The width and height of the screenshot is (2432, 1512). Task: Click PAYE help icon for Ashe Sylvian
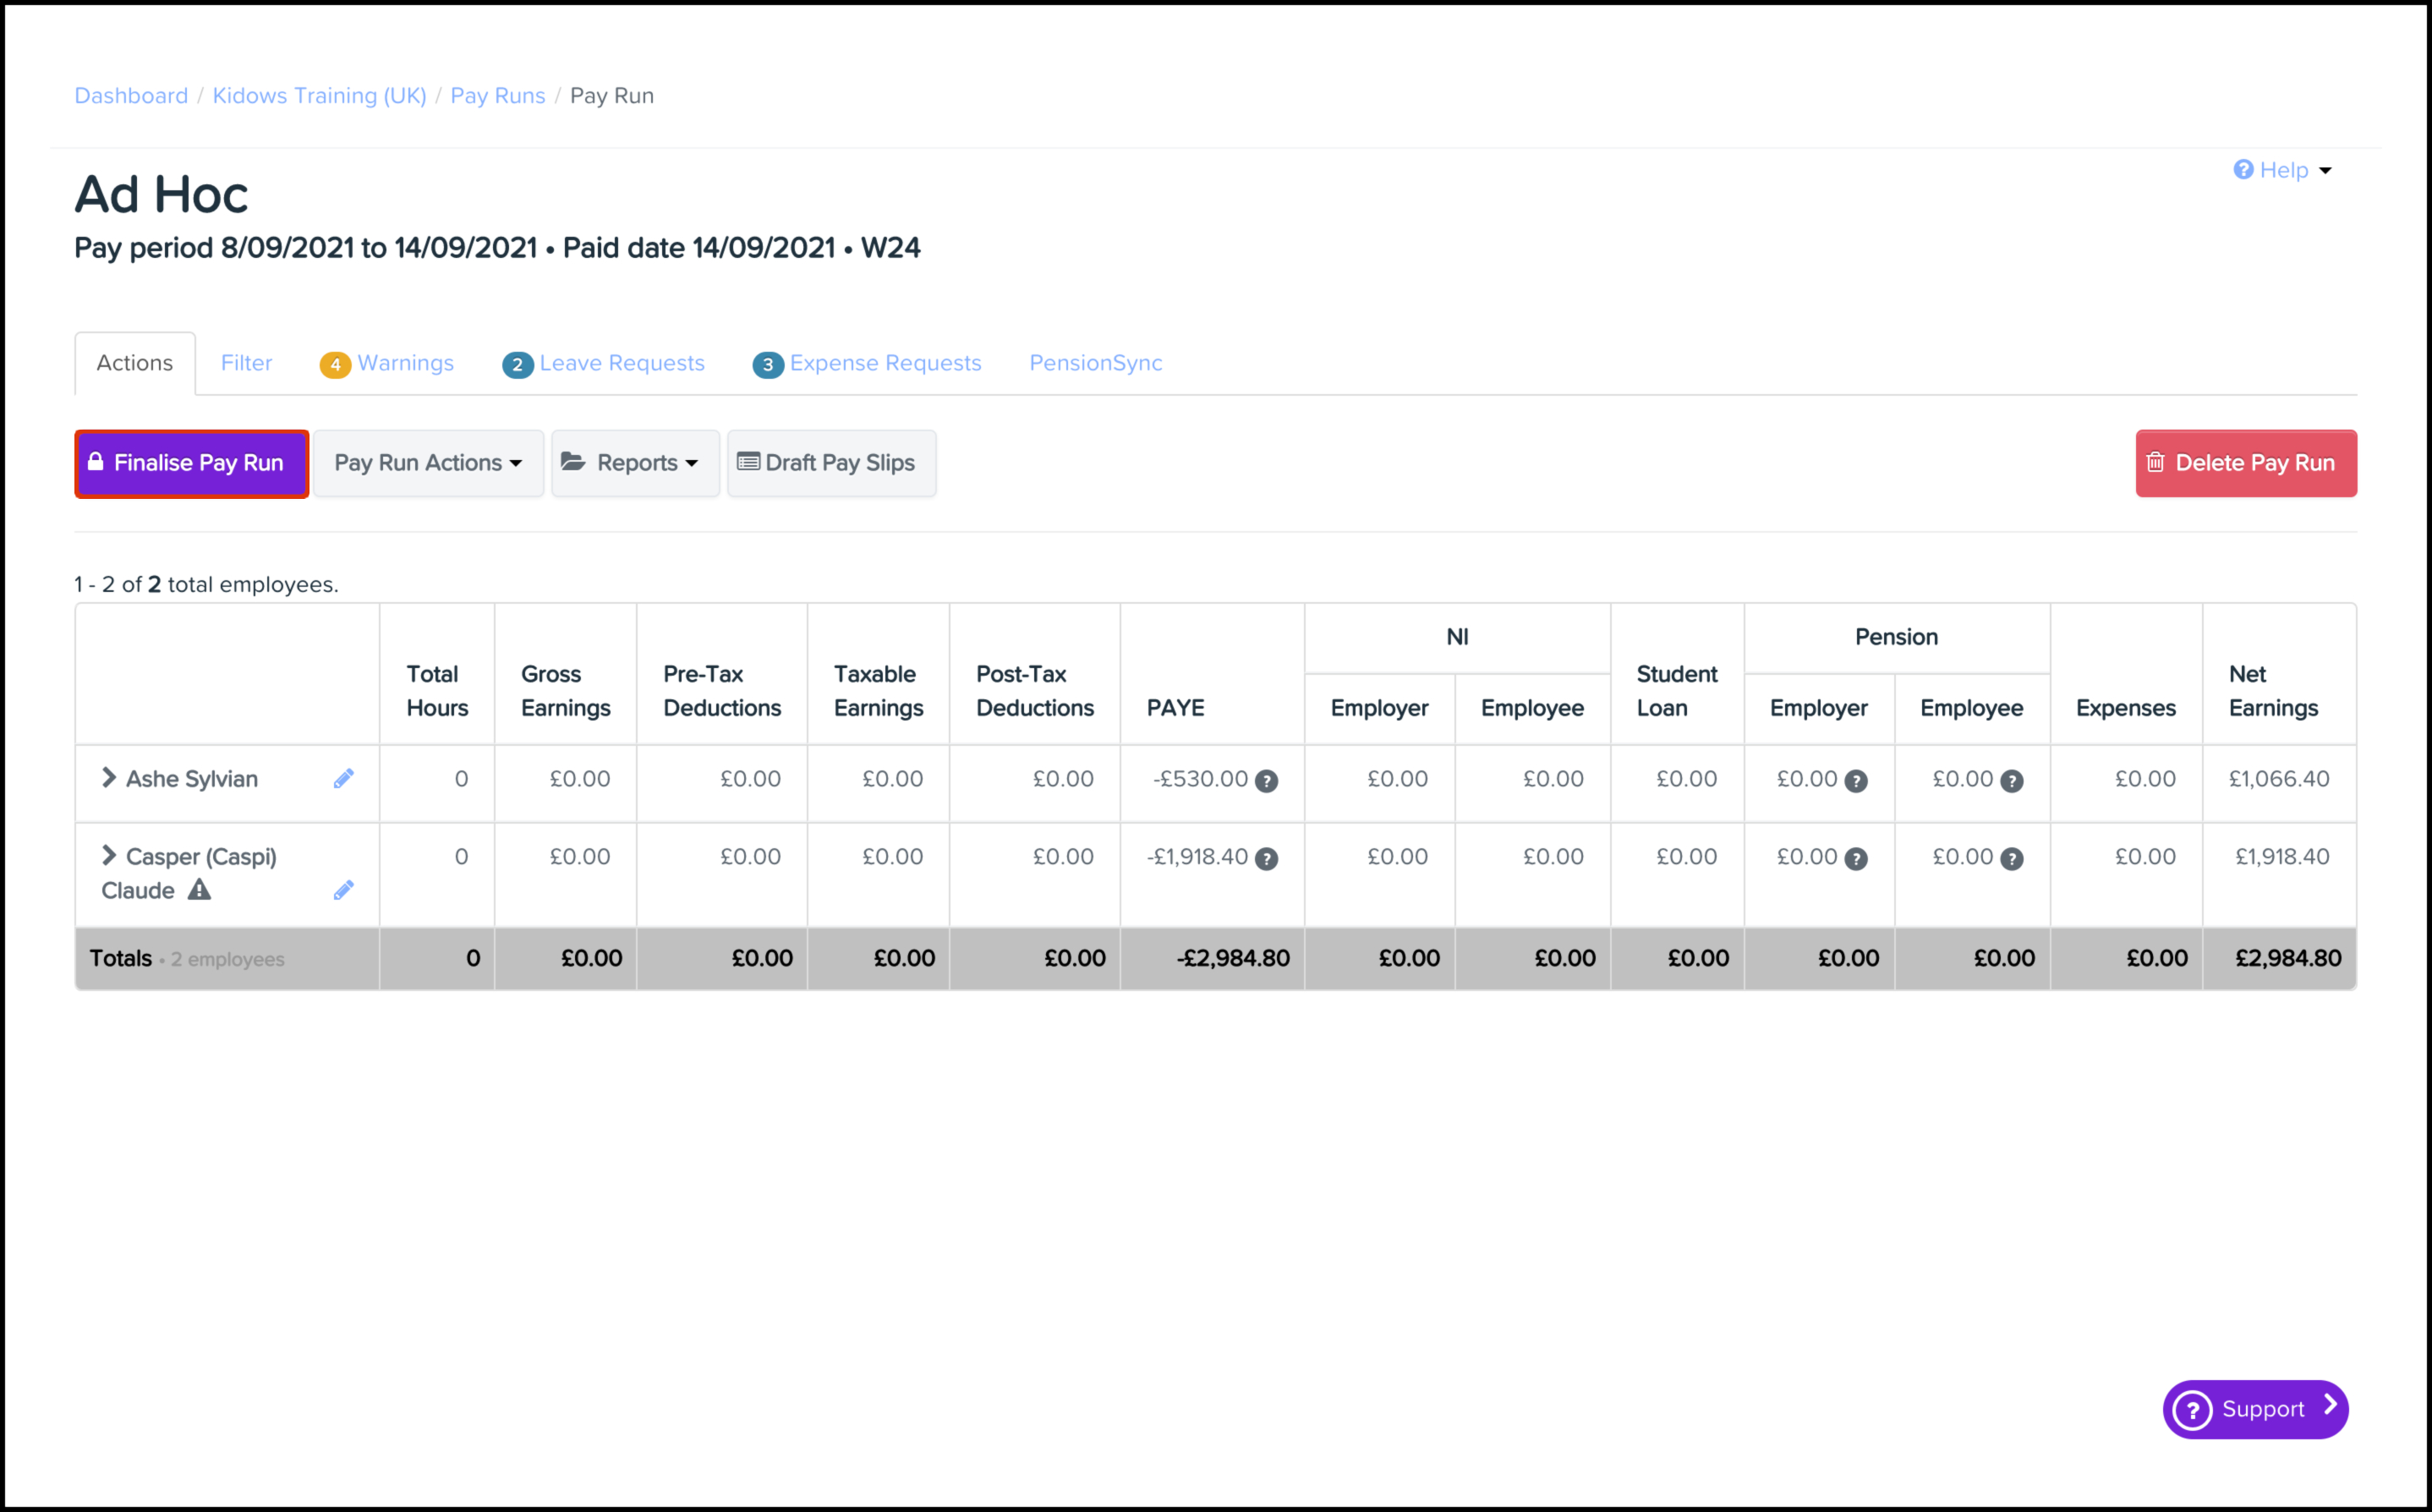click(1266, 781)
